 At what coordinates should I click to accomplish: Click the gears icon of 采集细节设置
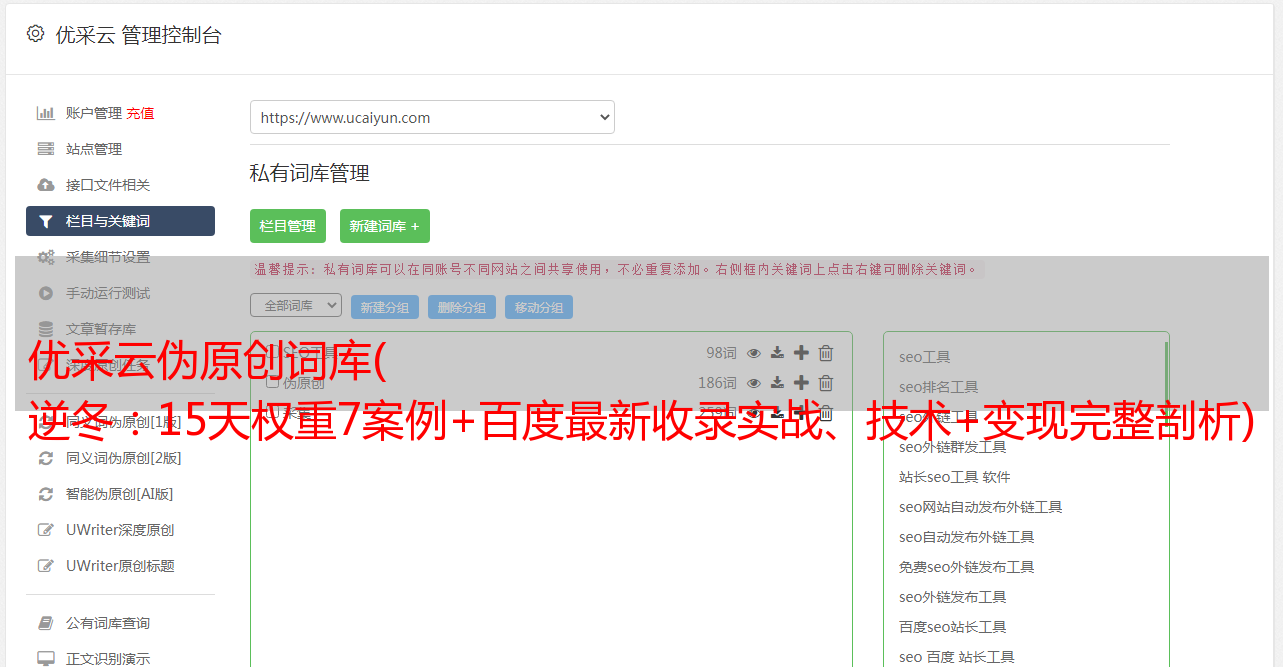(46, 257)
